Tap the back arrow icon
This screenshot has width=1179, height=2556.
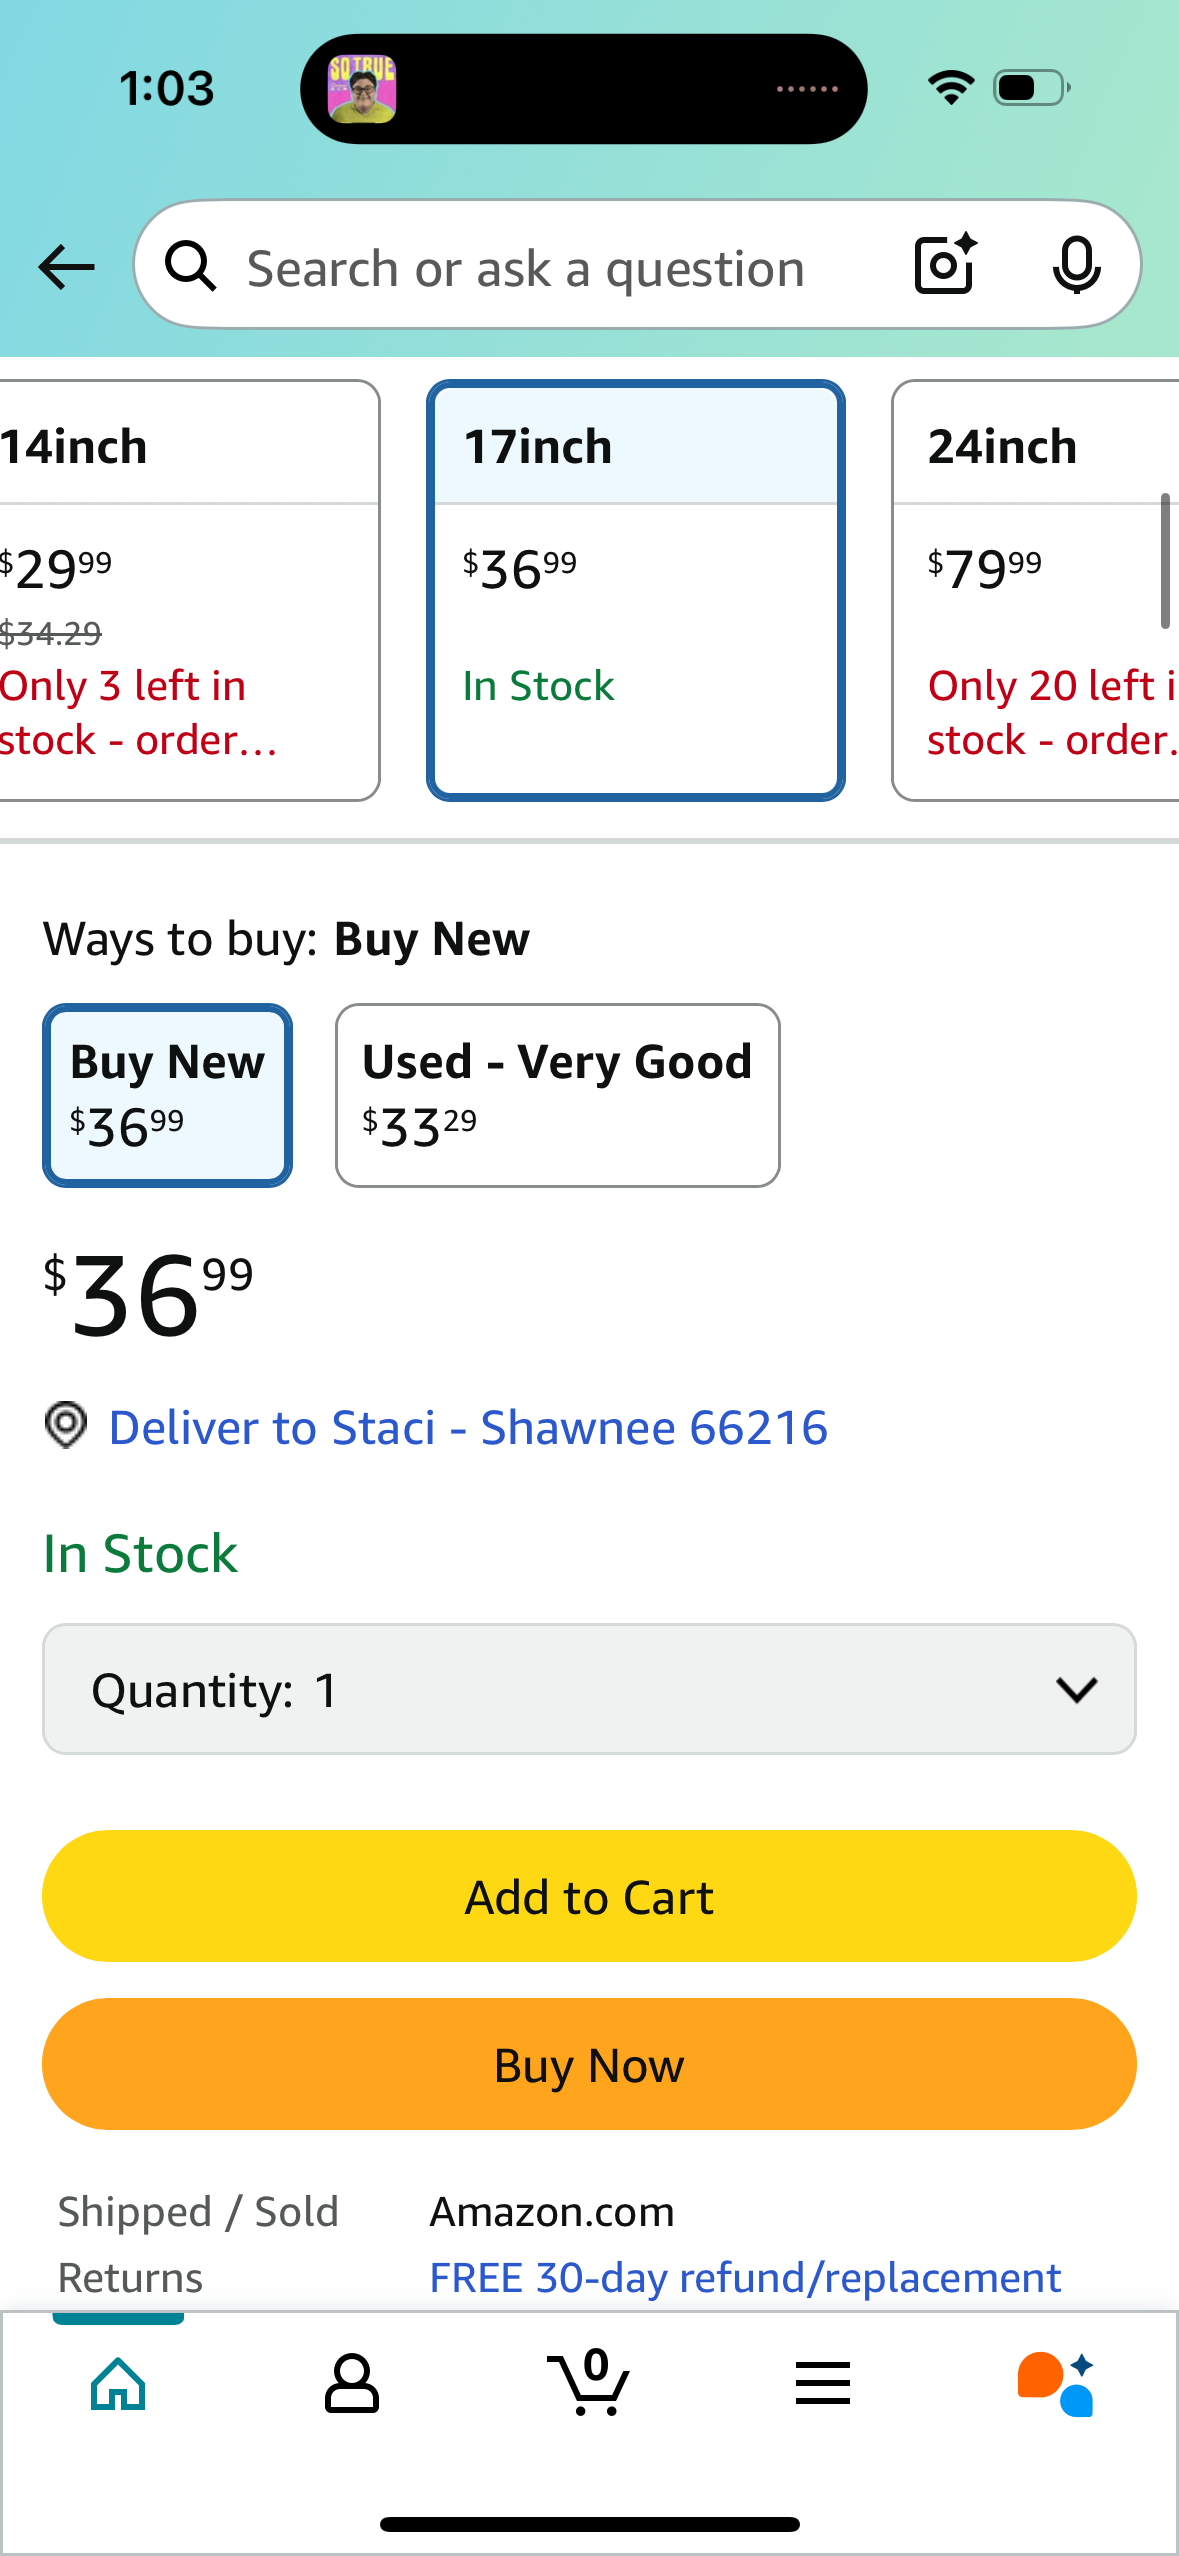(x=66, y=267)
